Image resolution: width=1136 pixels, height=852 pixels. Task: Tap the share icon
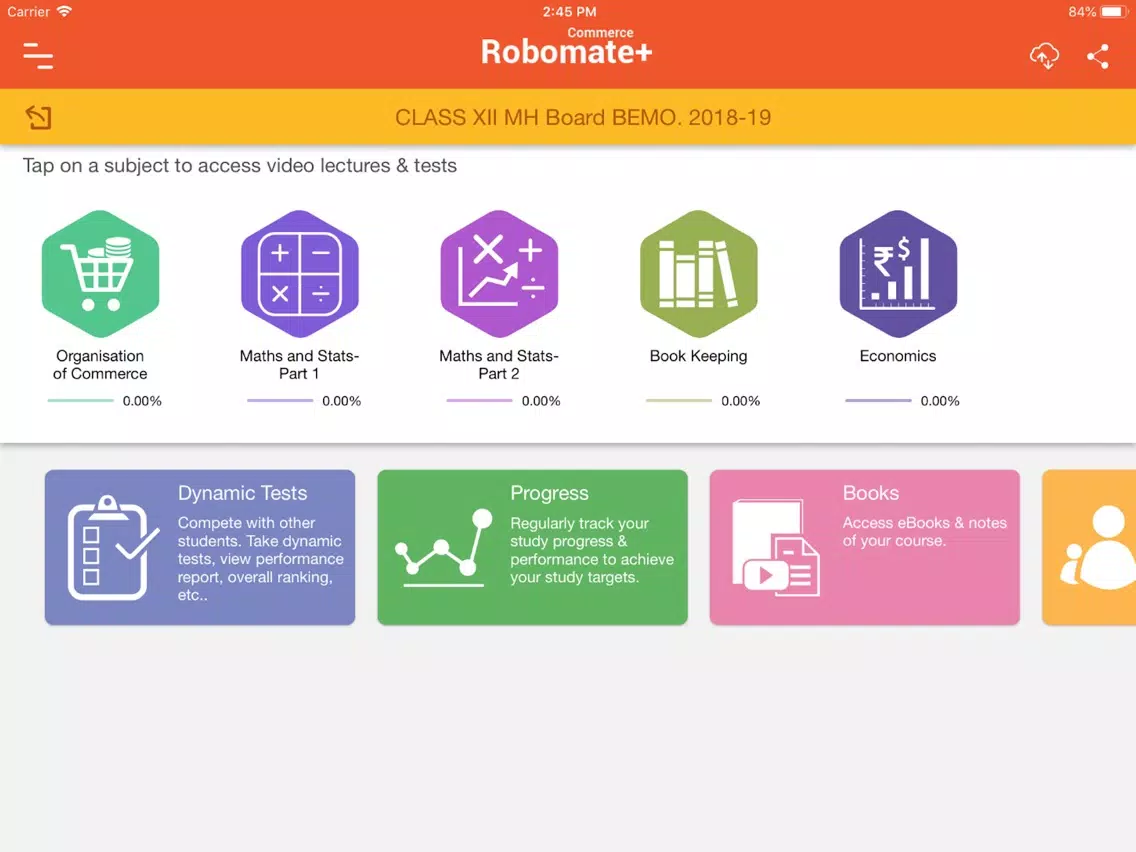[x=1098, y=57]
